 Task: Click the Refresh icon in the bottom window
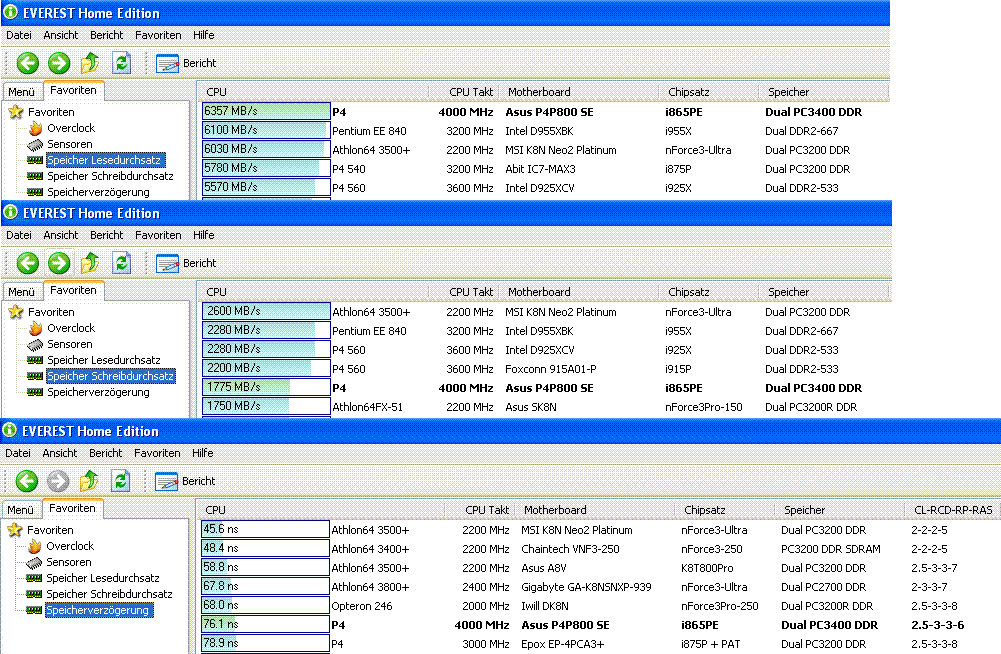(120, 480)
